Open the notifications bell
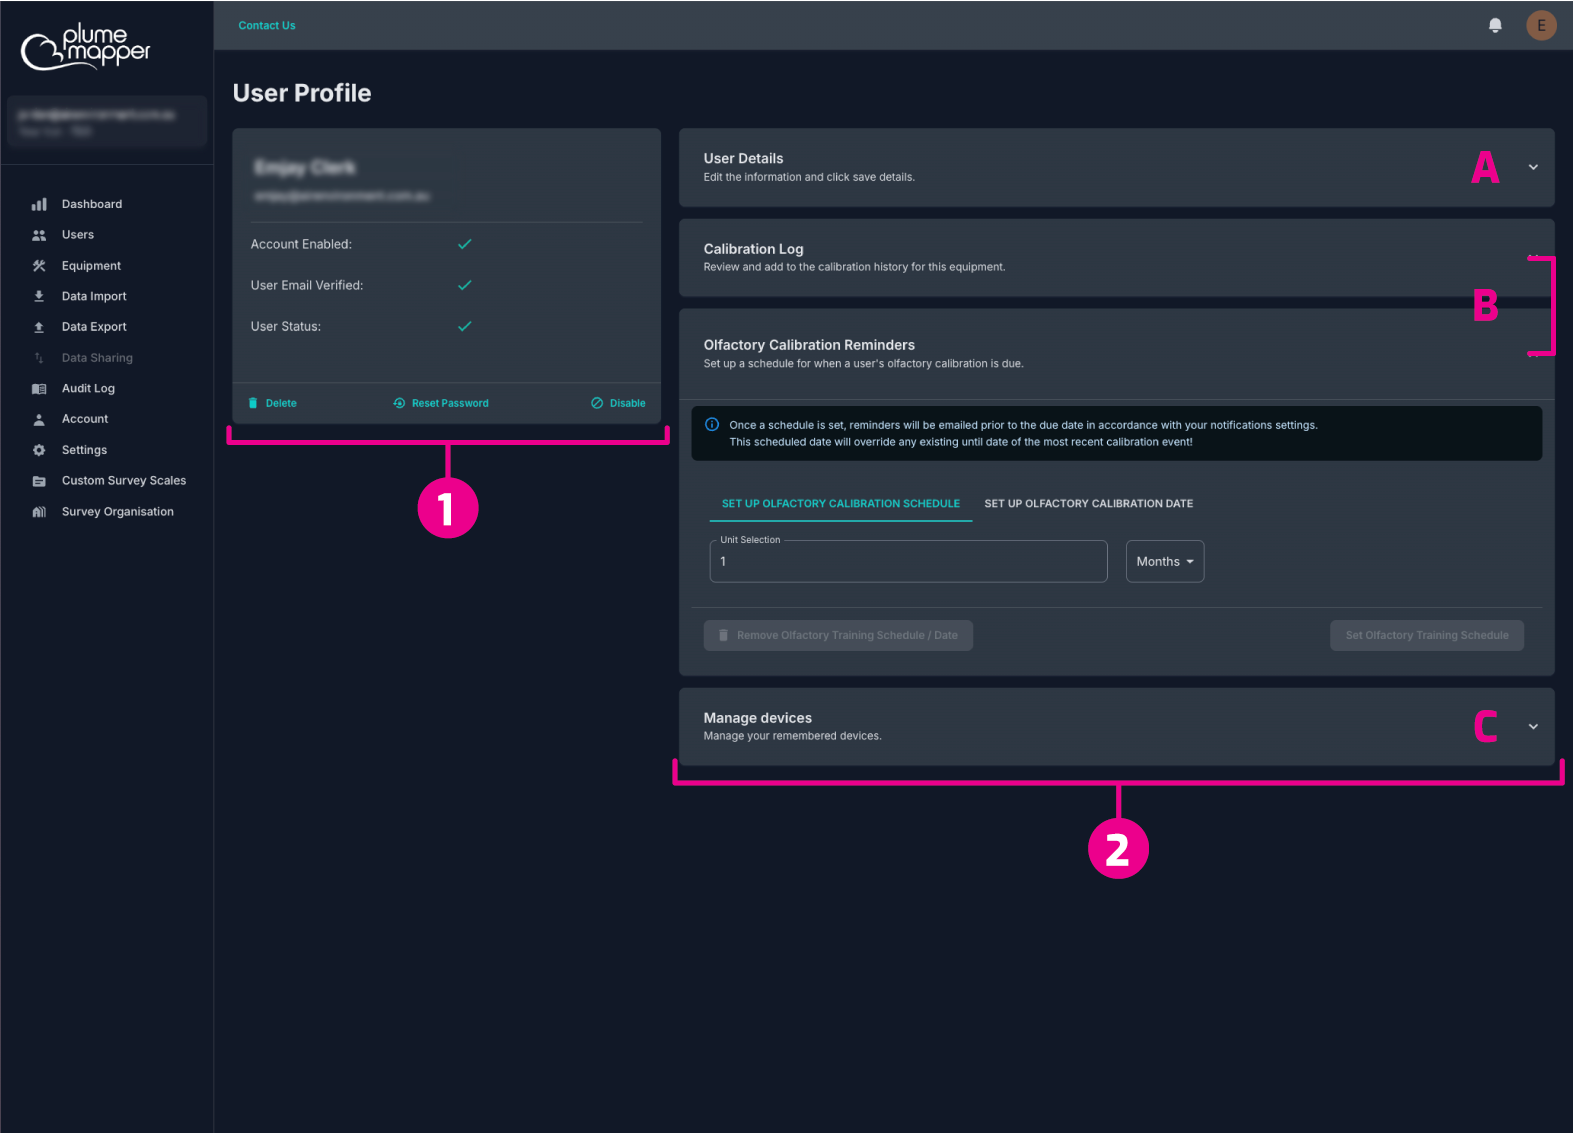The height and width of the screenshot is (1133, 1573). 1495,25
